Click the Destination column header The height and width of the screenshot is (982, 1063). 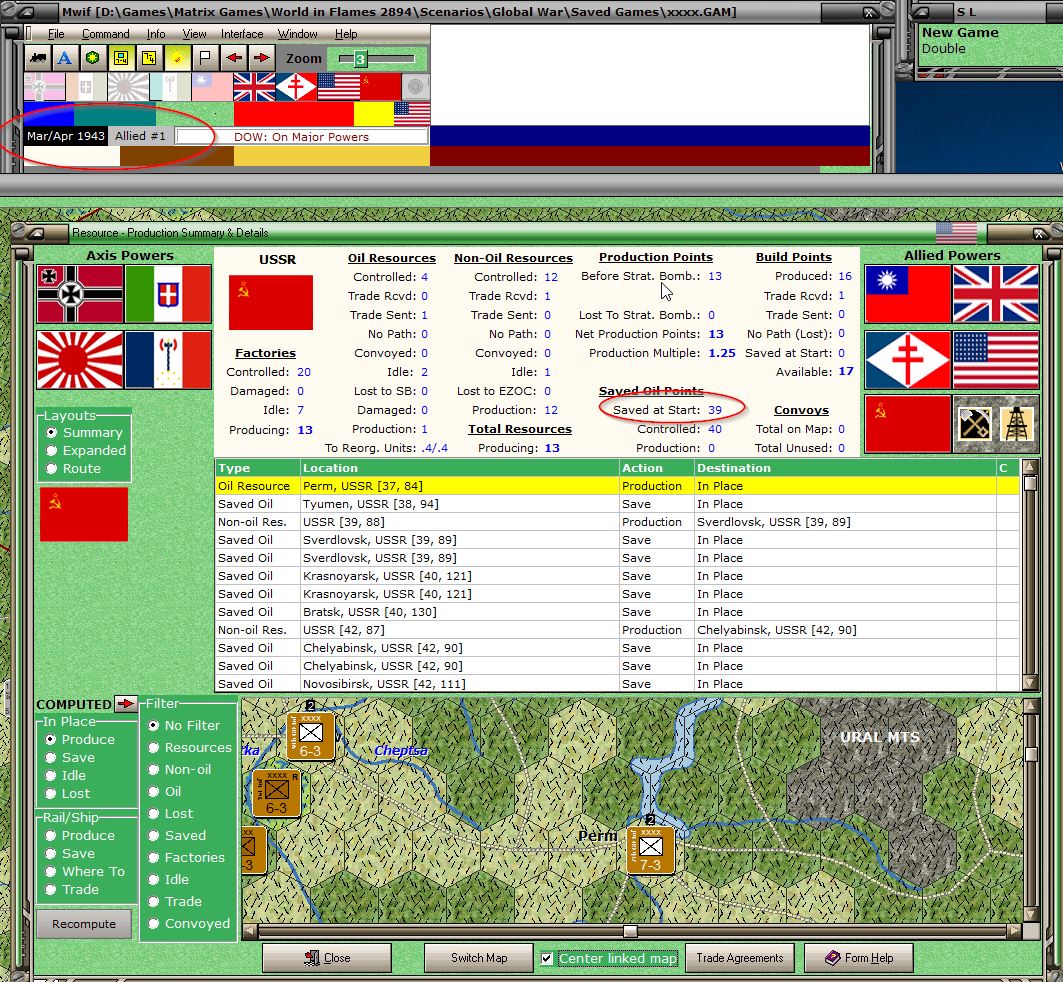click(x=845, y=468)
